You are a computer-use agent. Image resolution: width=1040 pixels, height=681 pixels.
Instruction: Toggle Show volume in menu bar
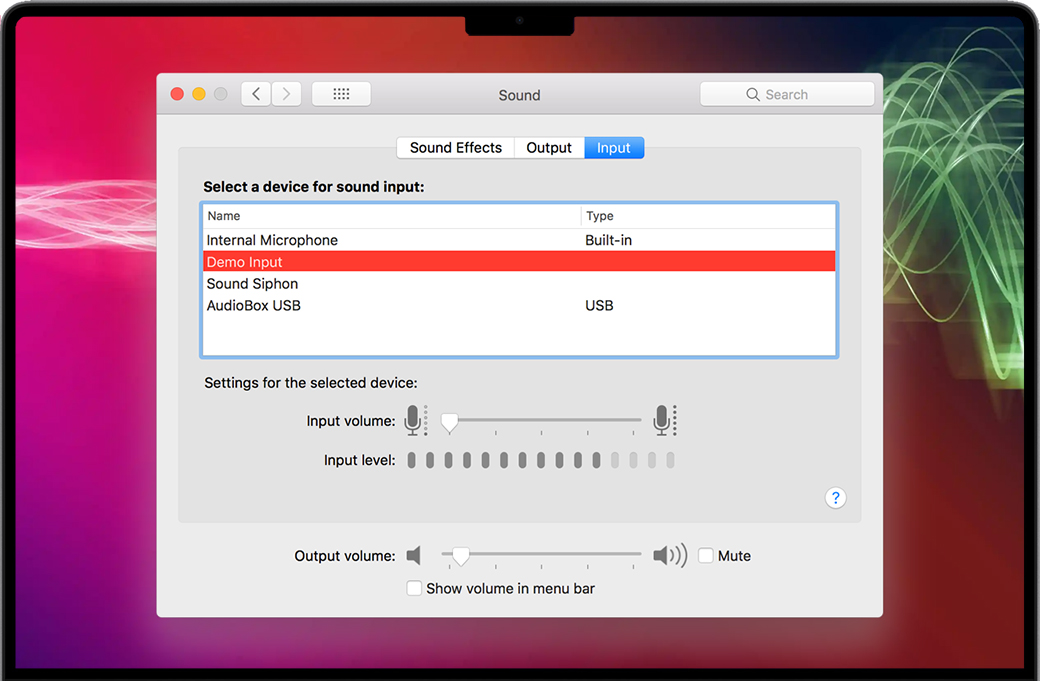414,589
